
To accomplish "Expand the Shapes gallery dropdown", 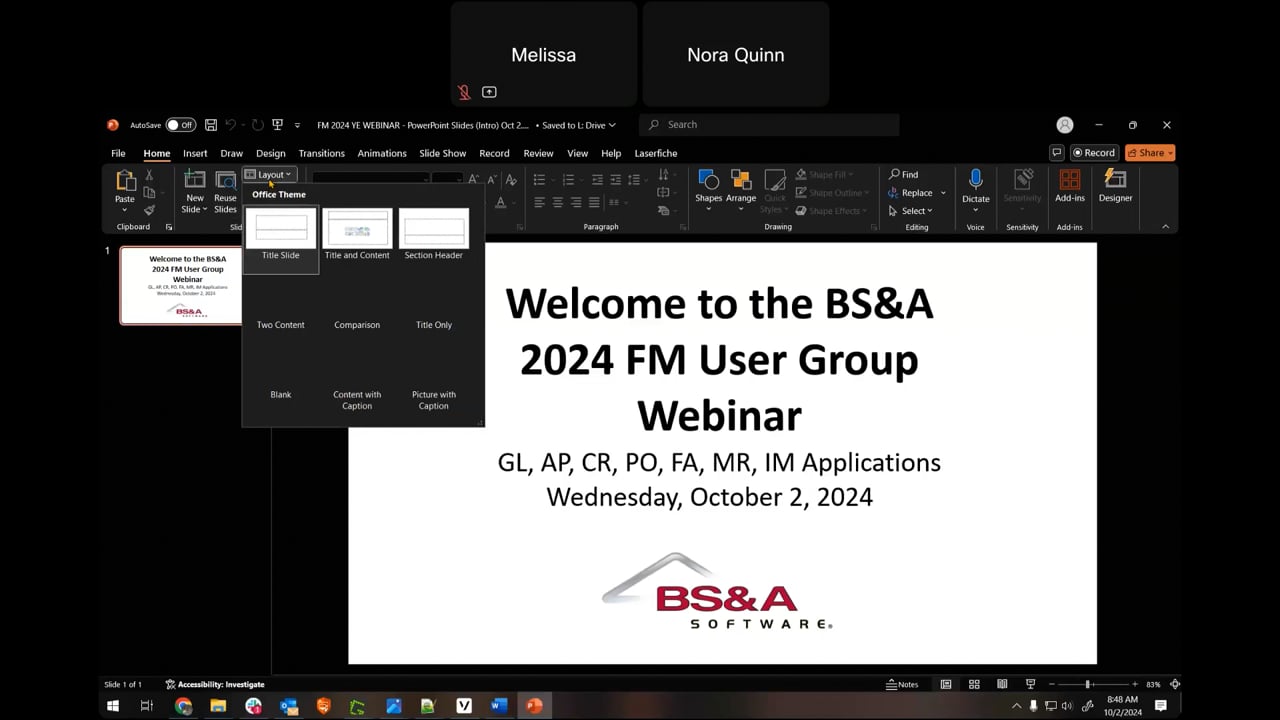I will pos(709,210).
